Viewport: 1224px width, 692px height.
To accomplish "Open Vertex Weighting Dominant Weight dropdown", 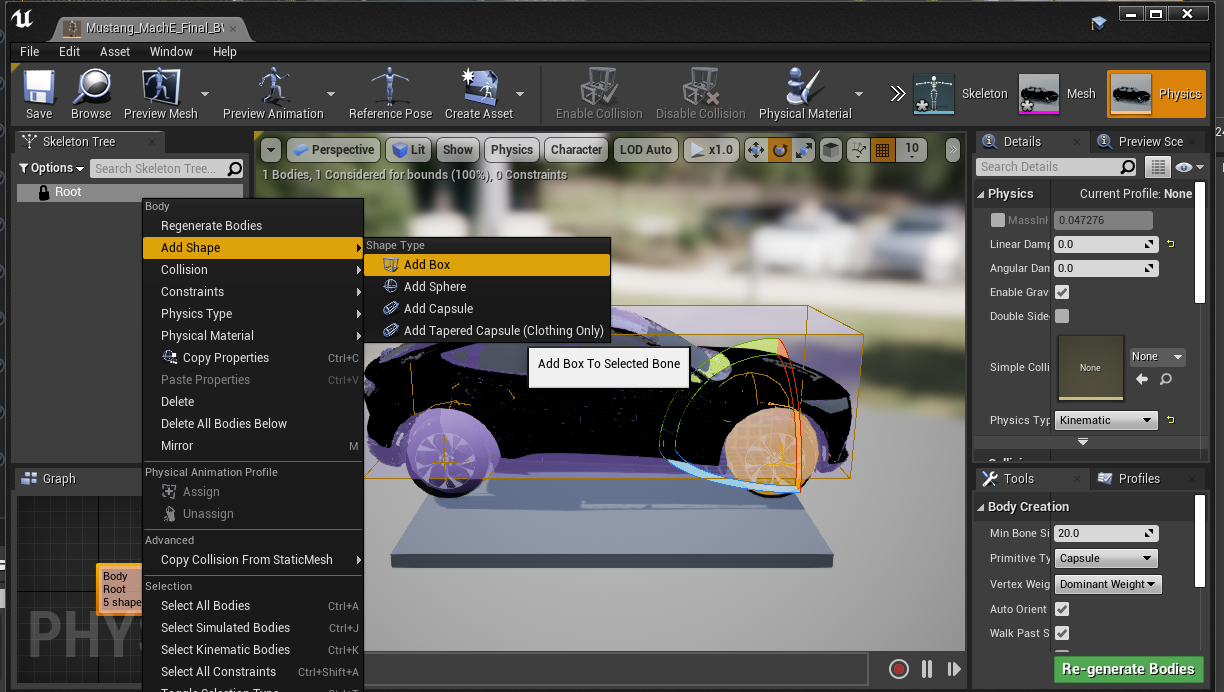I will point(1108,584).
